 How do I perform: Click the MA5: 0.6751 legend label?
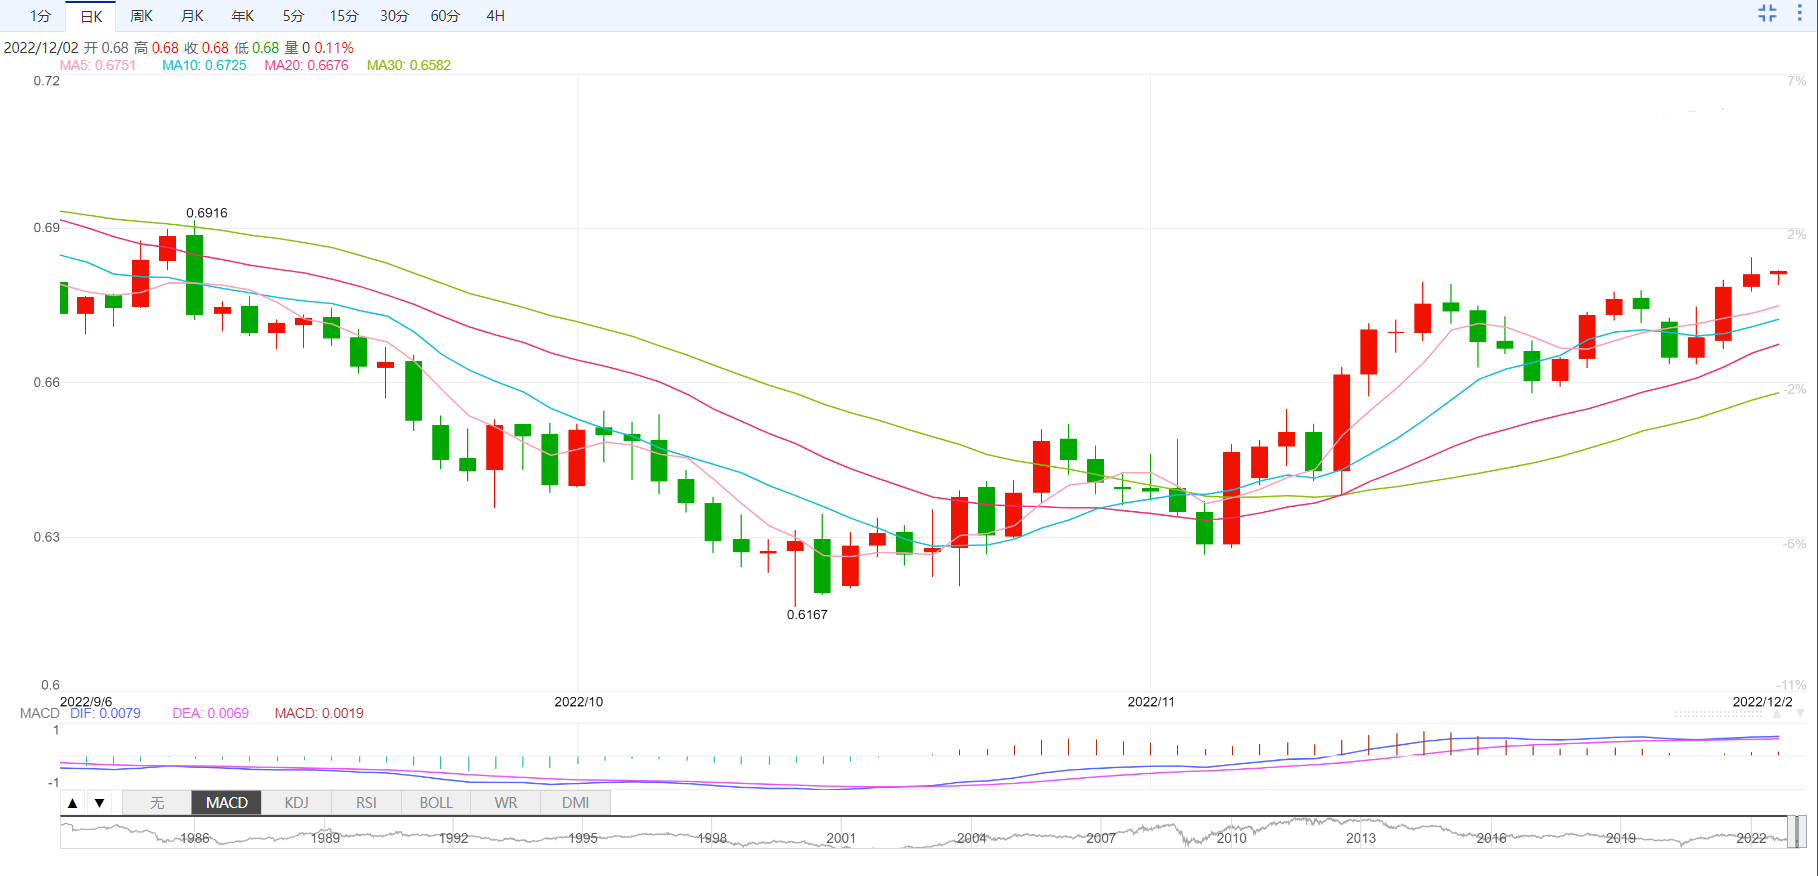coord(98,65)
